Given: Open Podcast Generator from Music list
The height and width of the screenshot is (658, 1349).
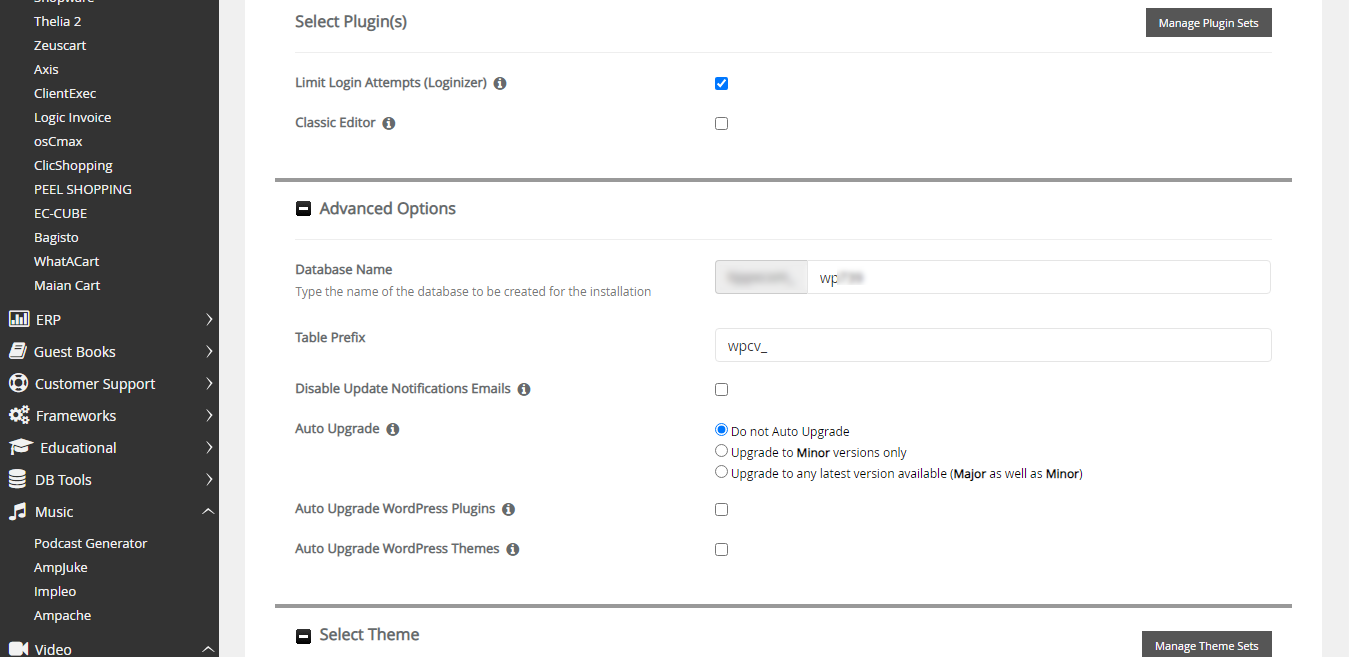Looking at the screenshot, I should 90,544.
